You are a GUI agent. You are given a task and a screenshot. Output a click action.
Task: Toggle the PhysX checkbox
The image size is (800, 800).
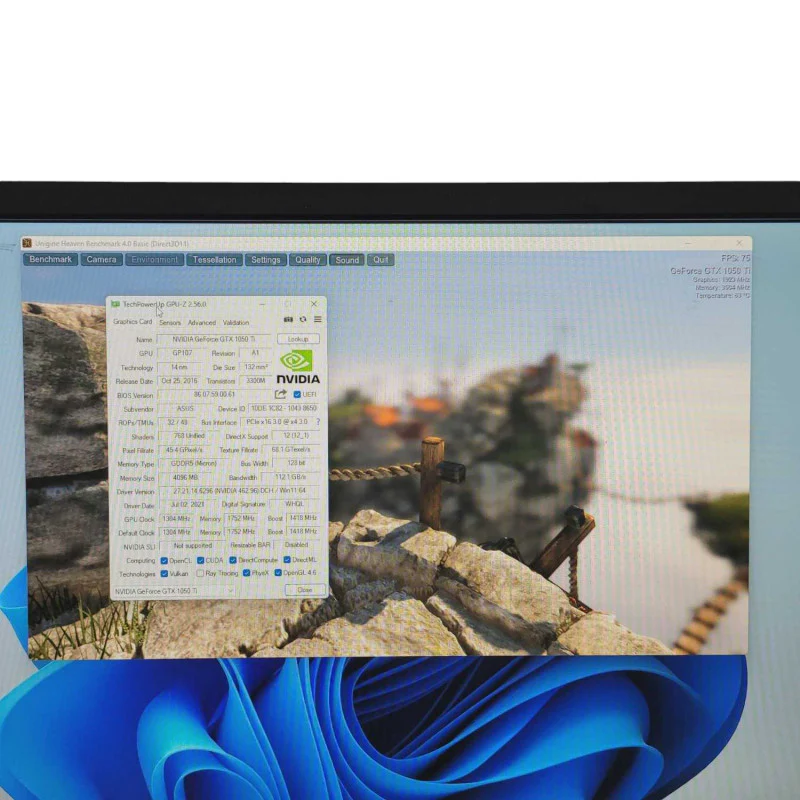(x=246, y=573)
